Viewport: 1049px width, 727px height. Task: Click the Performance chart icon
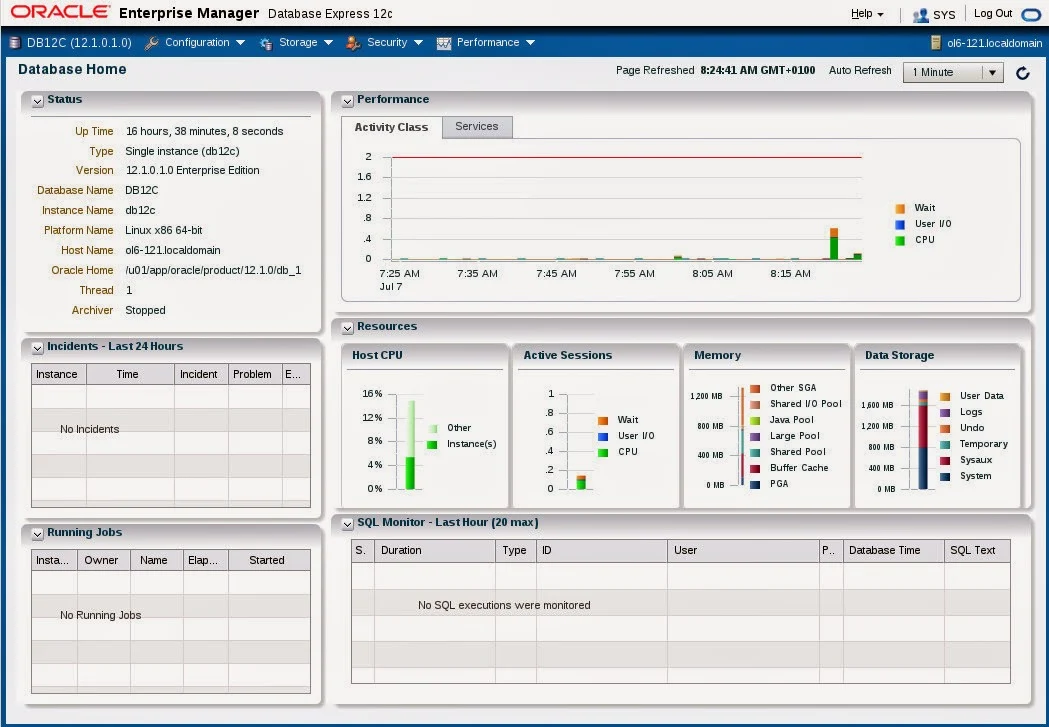tap(444, 43)
